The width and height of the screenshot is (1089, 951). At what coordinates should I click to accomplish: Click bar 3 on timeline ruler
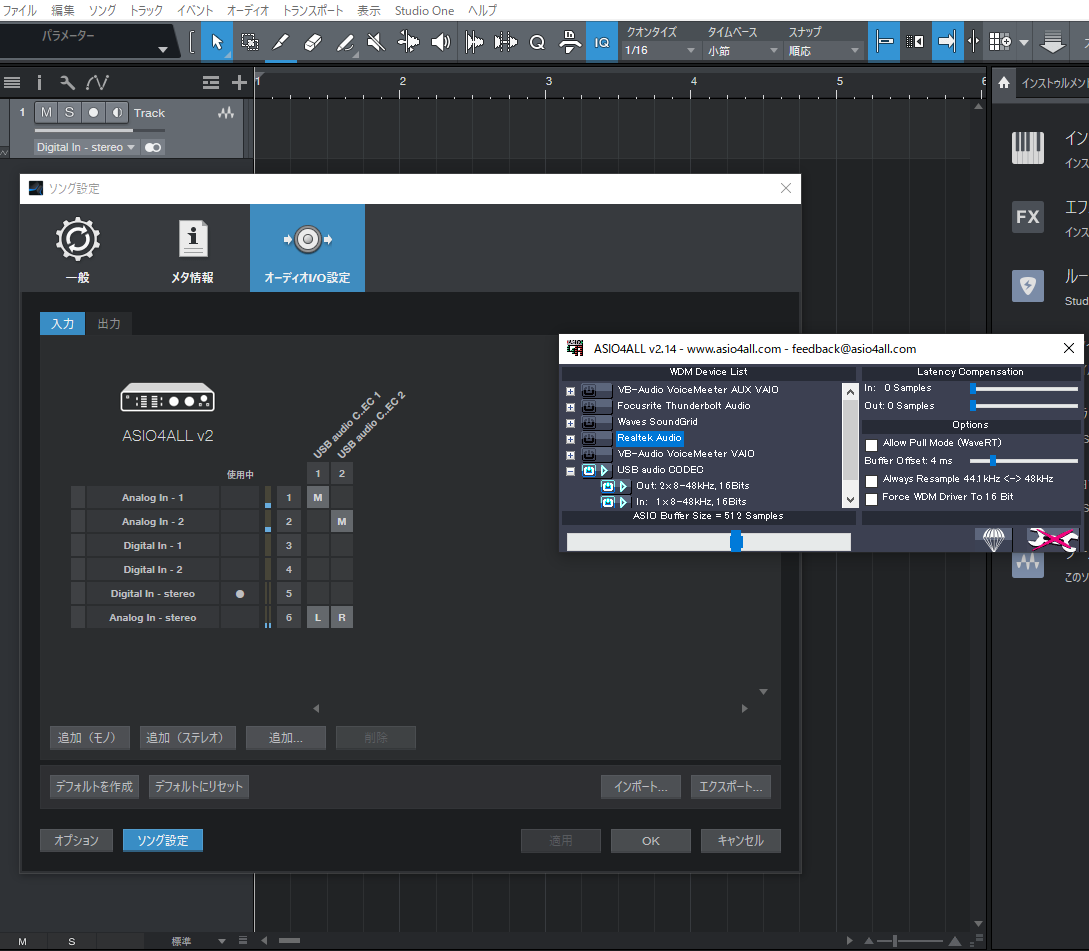548,83
